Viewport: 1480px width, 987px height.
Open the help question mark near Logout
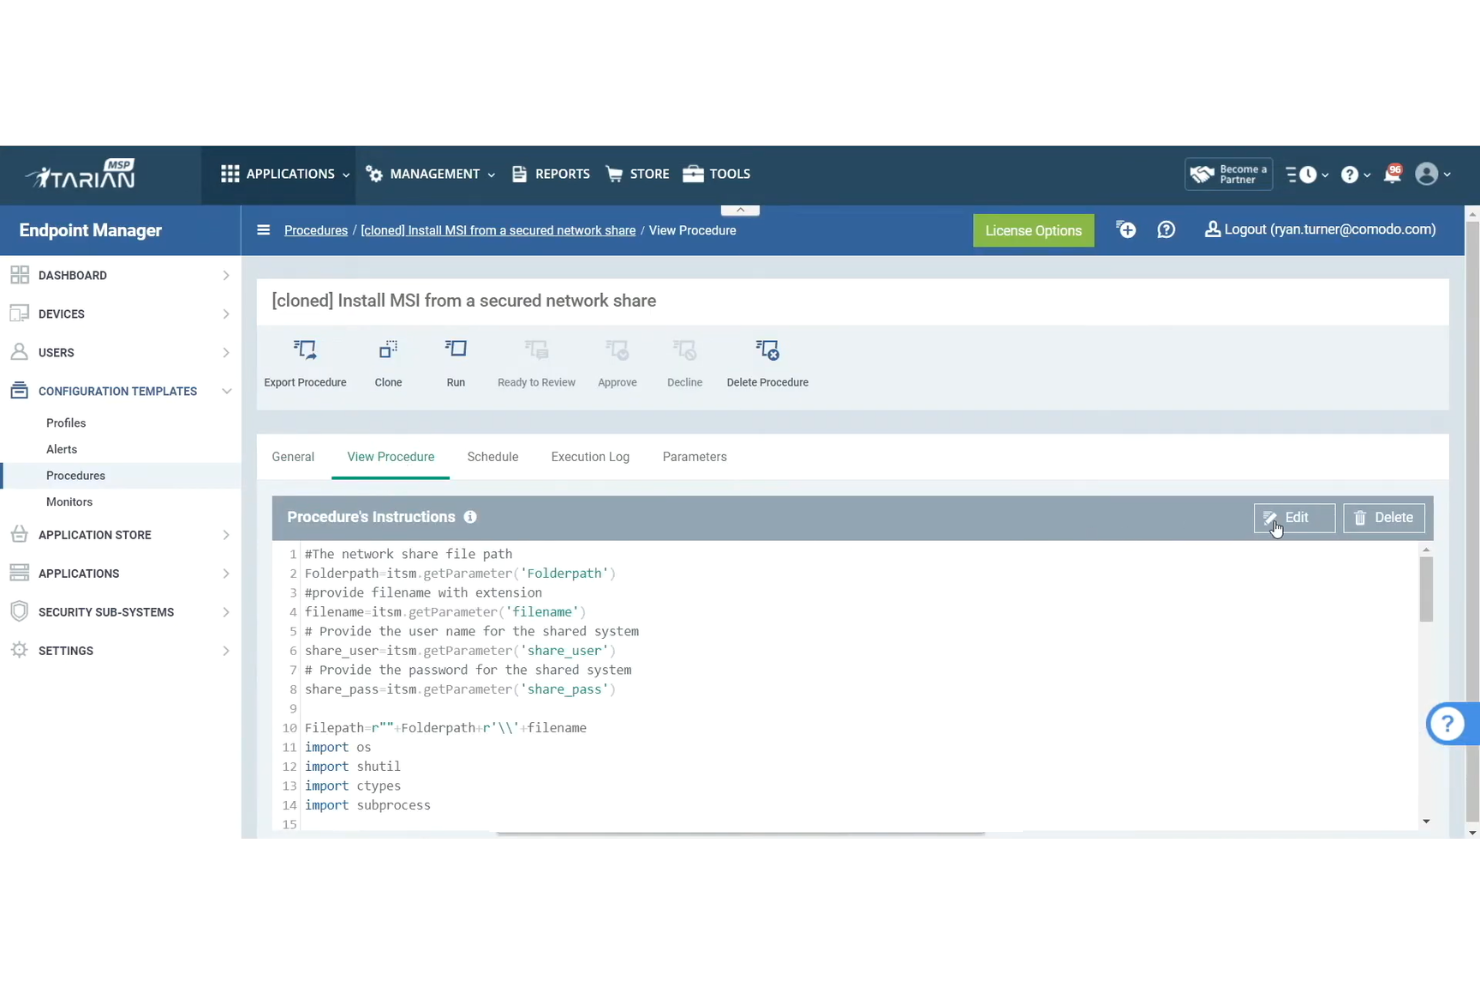[1166, 230]
